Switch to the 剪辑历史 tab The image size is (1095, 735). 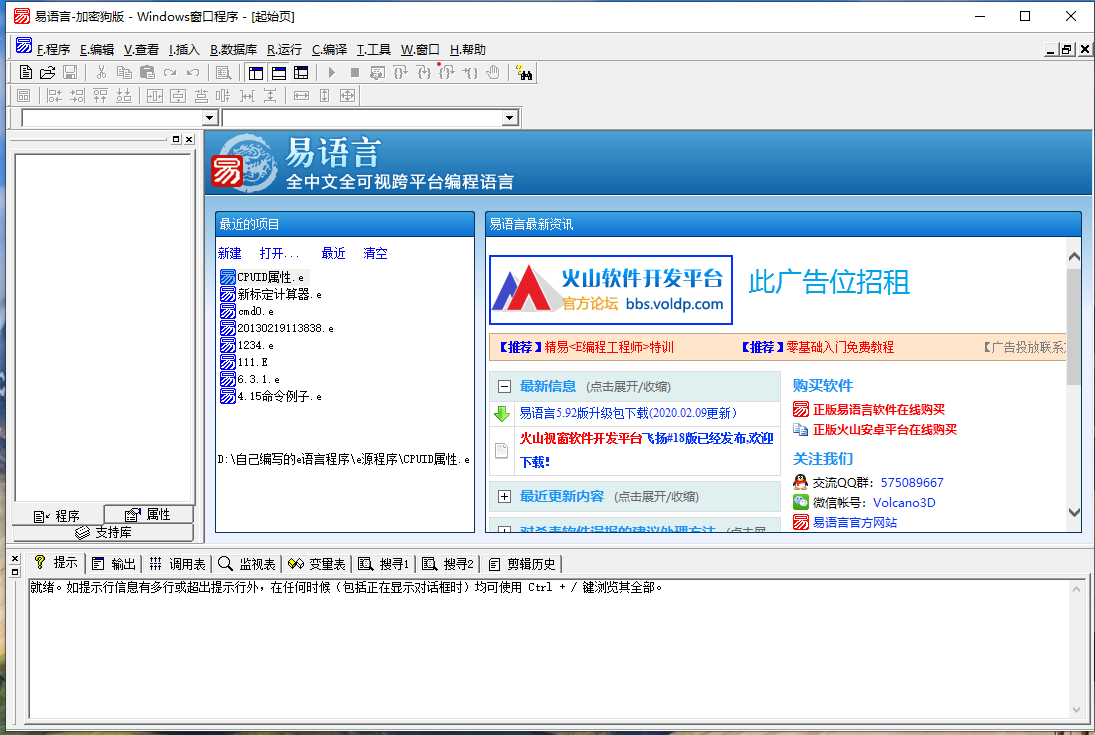point(522,564)
